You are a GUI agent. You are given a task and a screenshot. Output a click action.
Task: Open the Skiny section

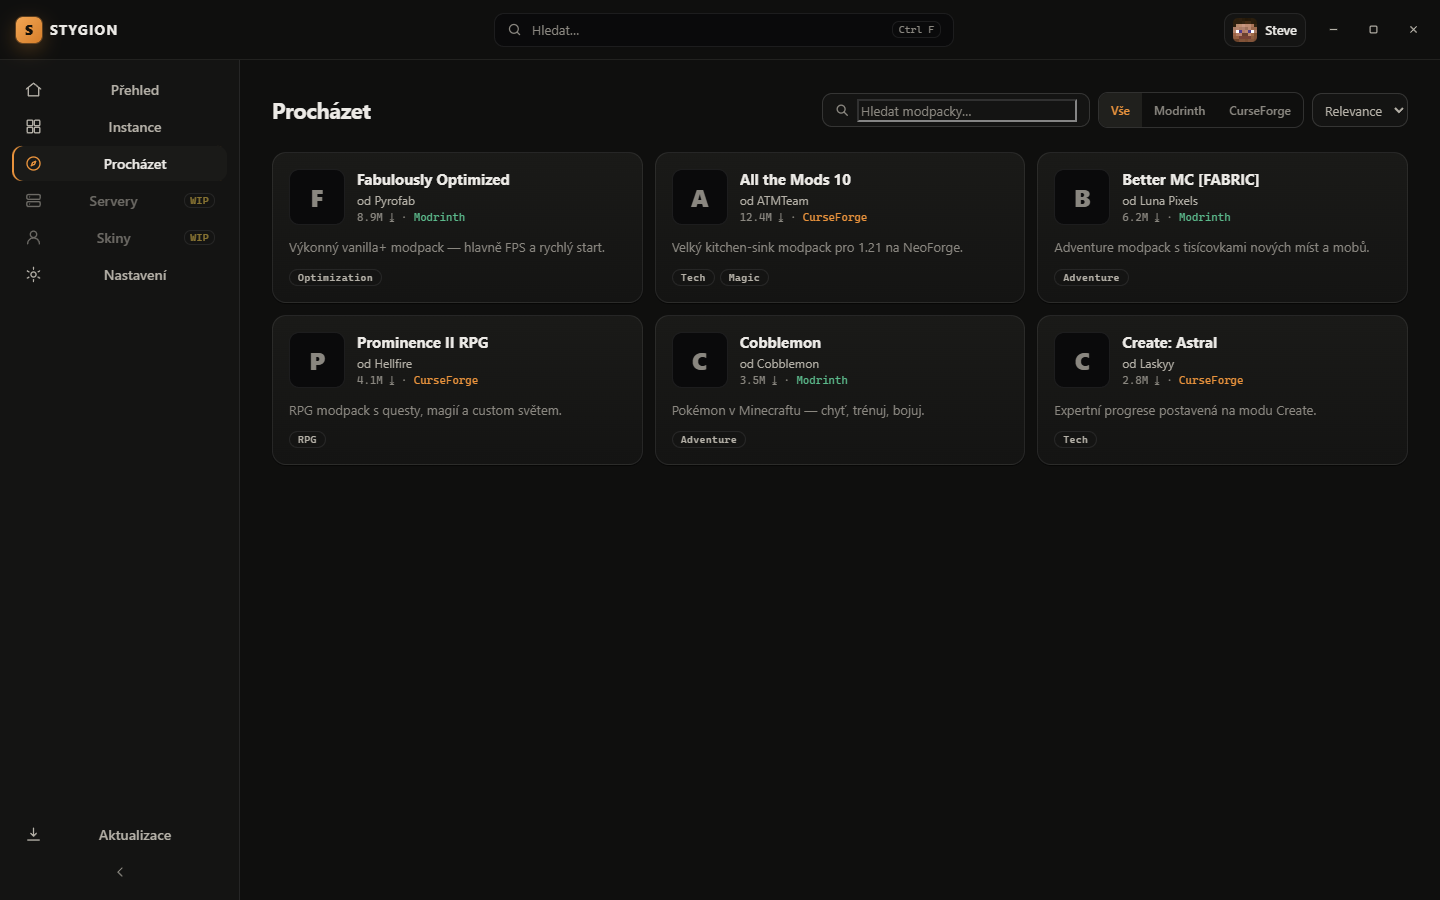[x=120, y=238]
